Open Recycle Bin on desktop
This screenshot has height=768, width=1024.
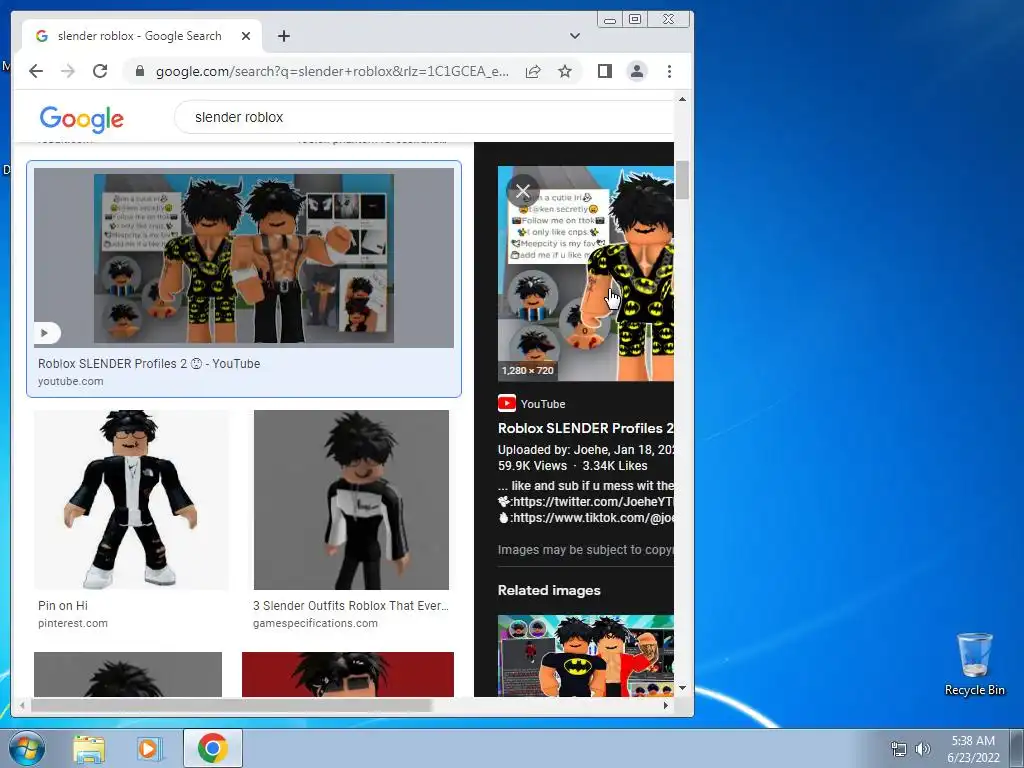coord(974,664)
